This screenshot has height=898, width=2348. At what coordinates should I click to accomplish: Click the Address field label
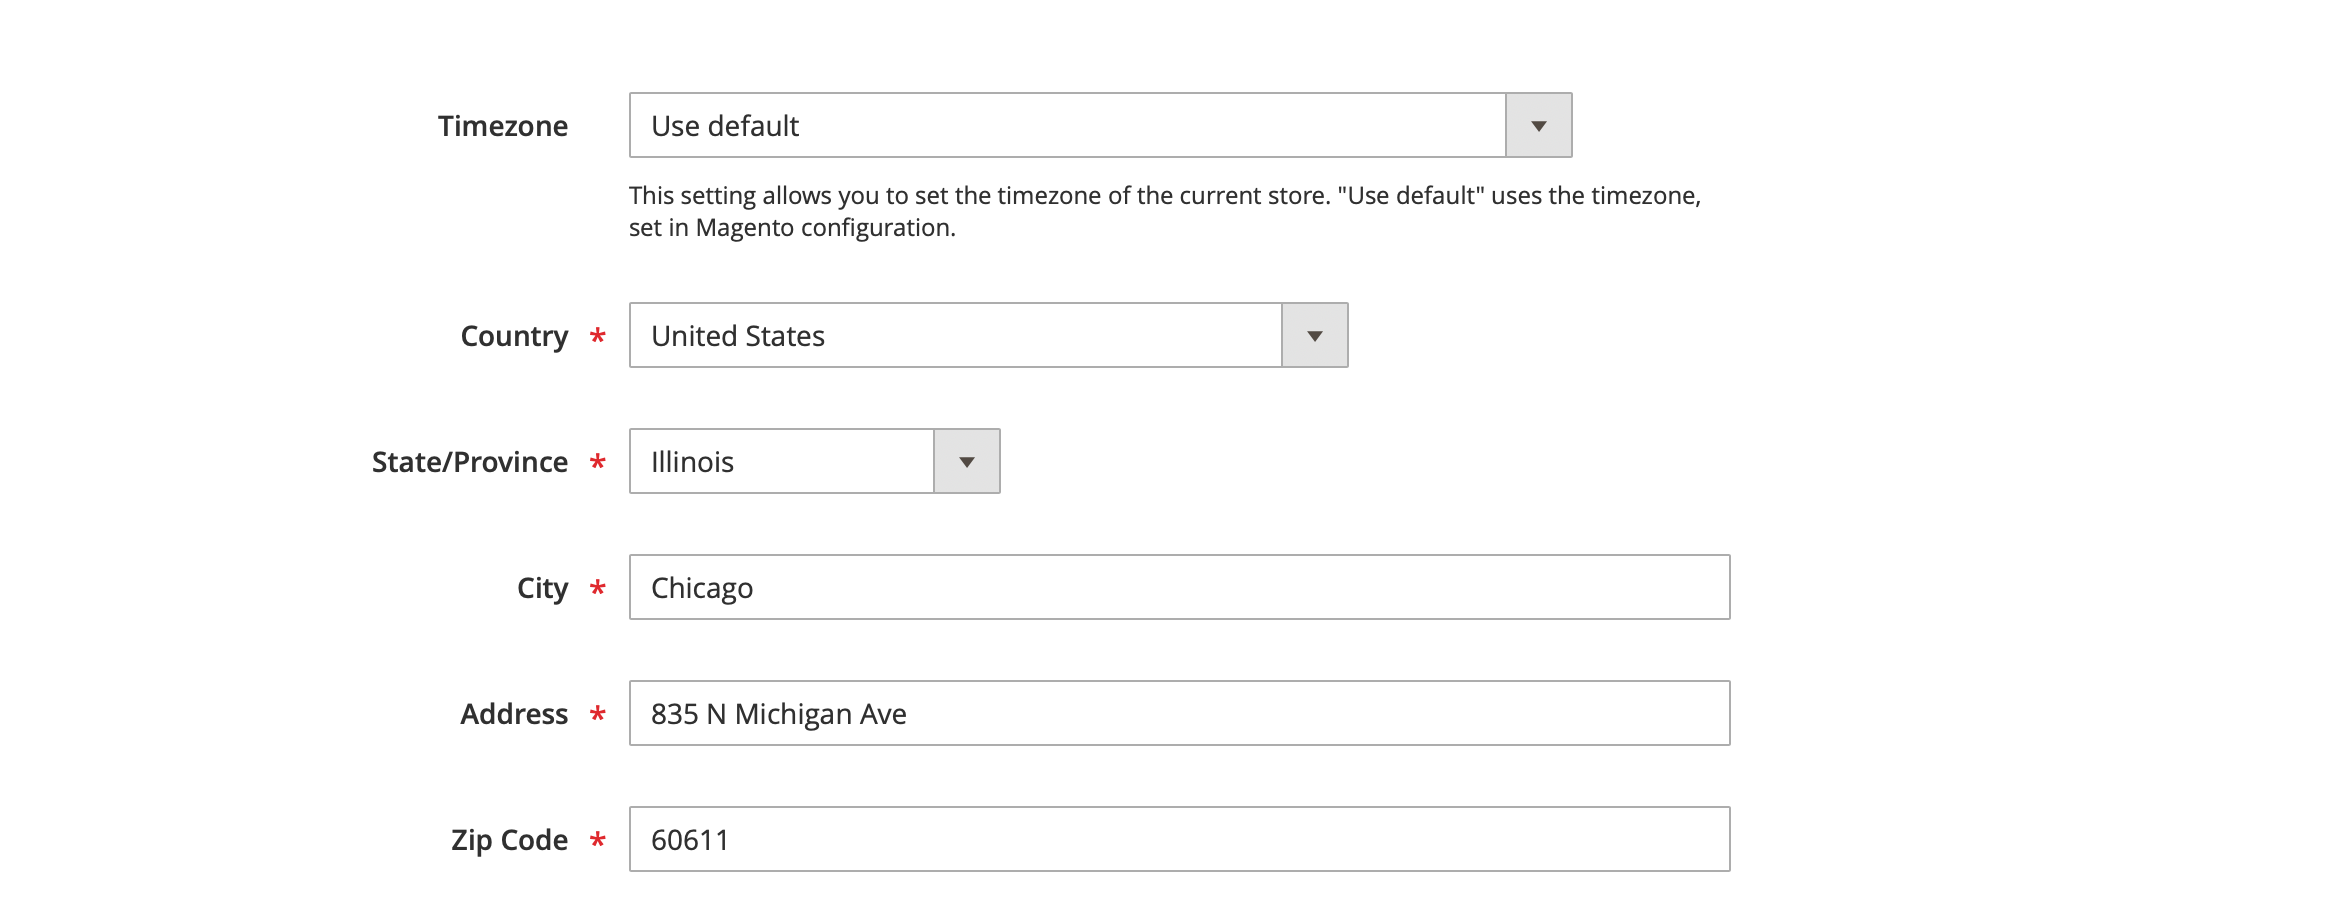(514, 714)
